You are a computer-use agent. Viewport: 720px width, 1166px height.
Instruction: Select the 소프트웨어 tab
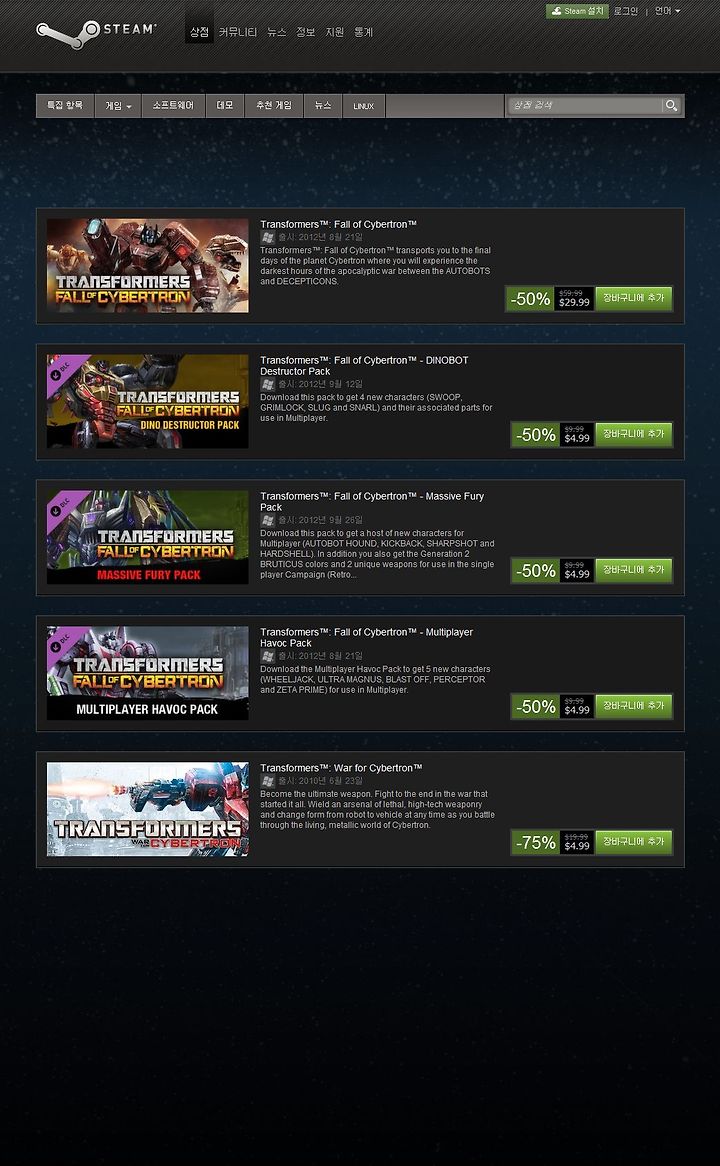tap(173, 106)
